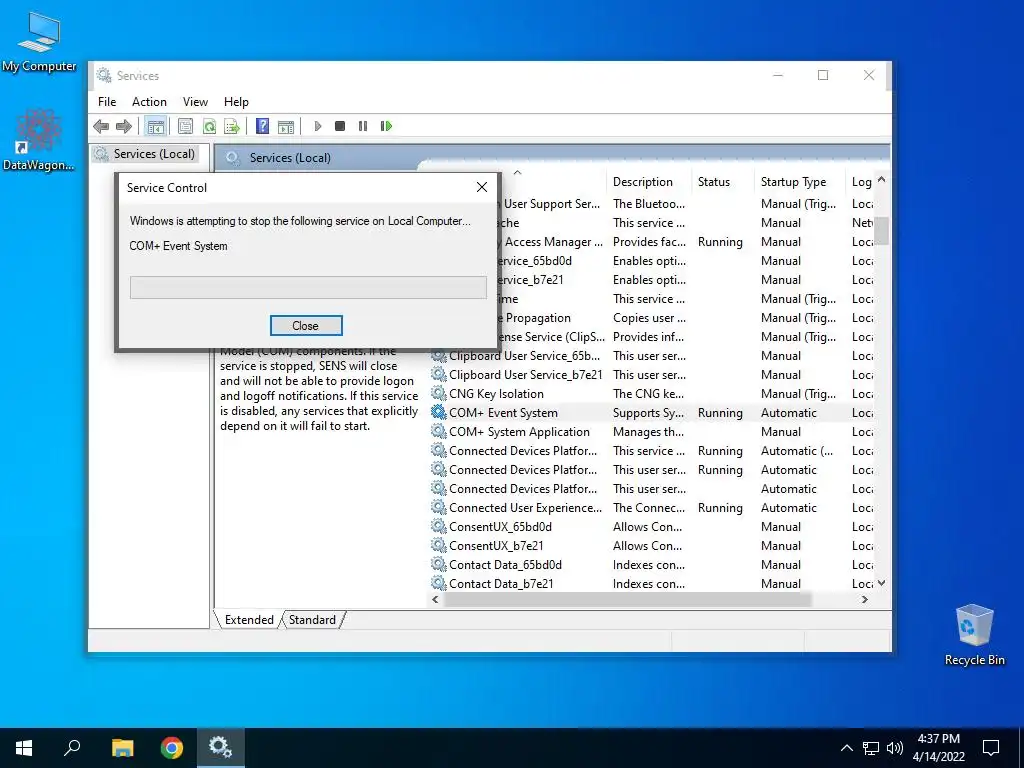Click Automatic startup type of COM+ Event System
This screenshot has width=1024, height=768.
click(788, 413)
